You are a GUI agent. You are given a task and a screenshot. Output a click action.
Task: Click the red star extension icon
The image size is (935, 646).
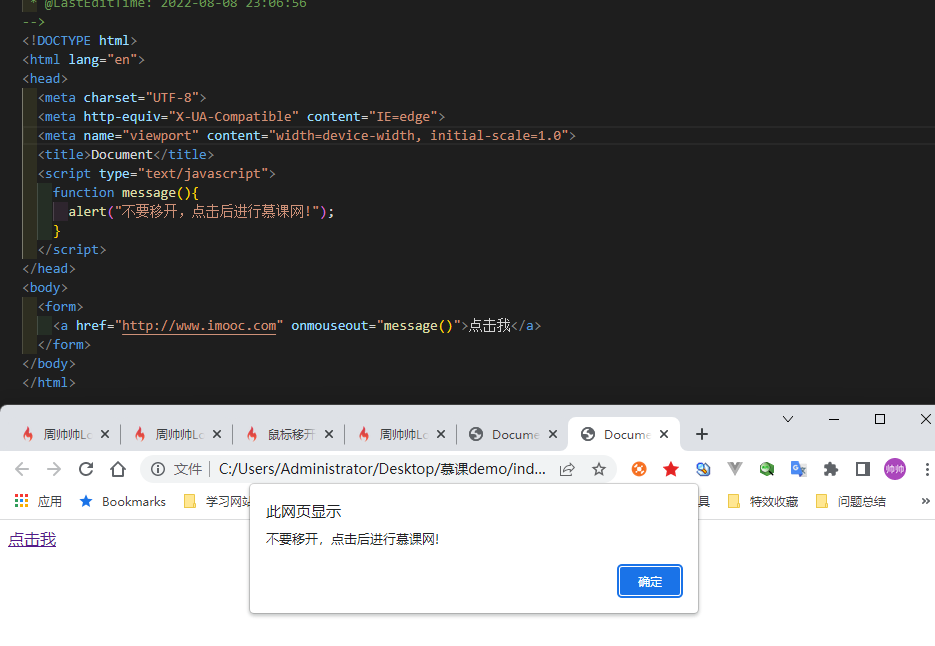click(671, 468)
